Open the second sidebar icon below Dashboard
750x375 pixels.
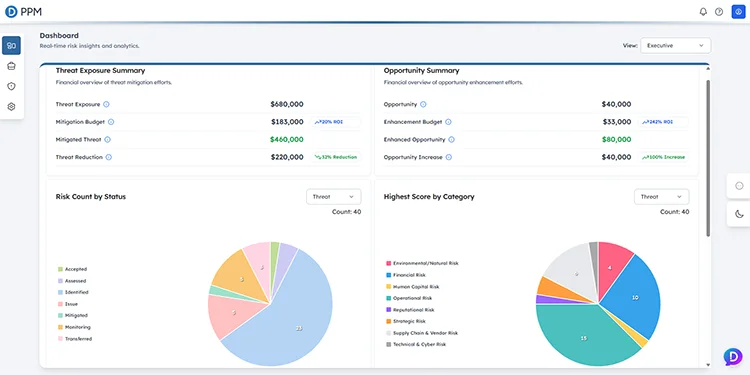(x=11, y=66)
